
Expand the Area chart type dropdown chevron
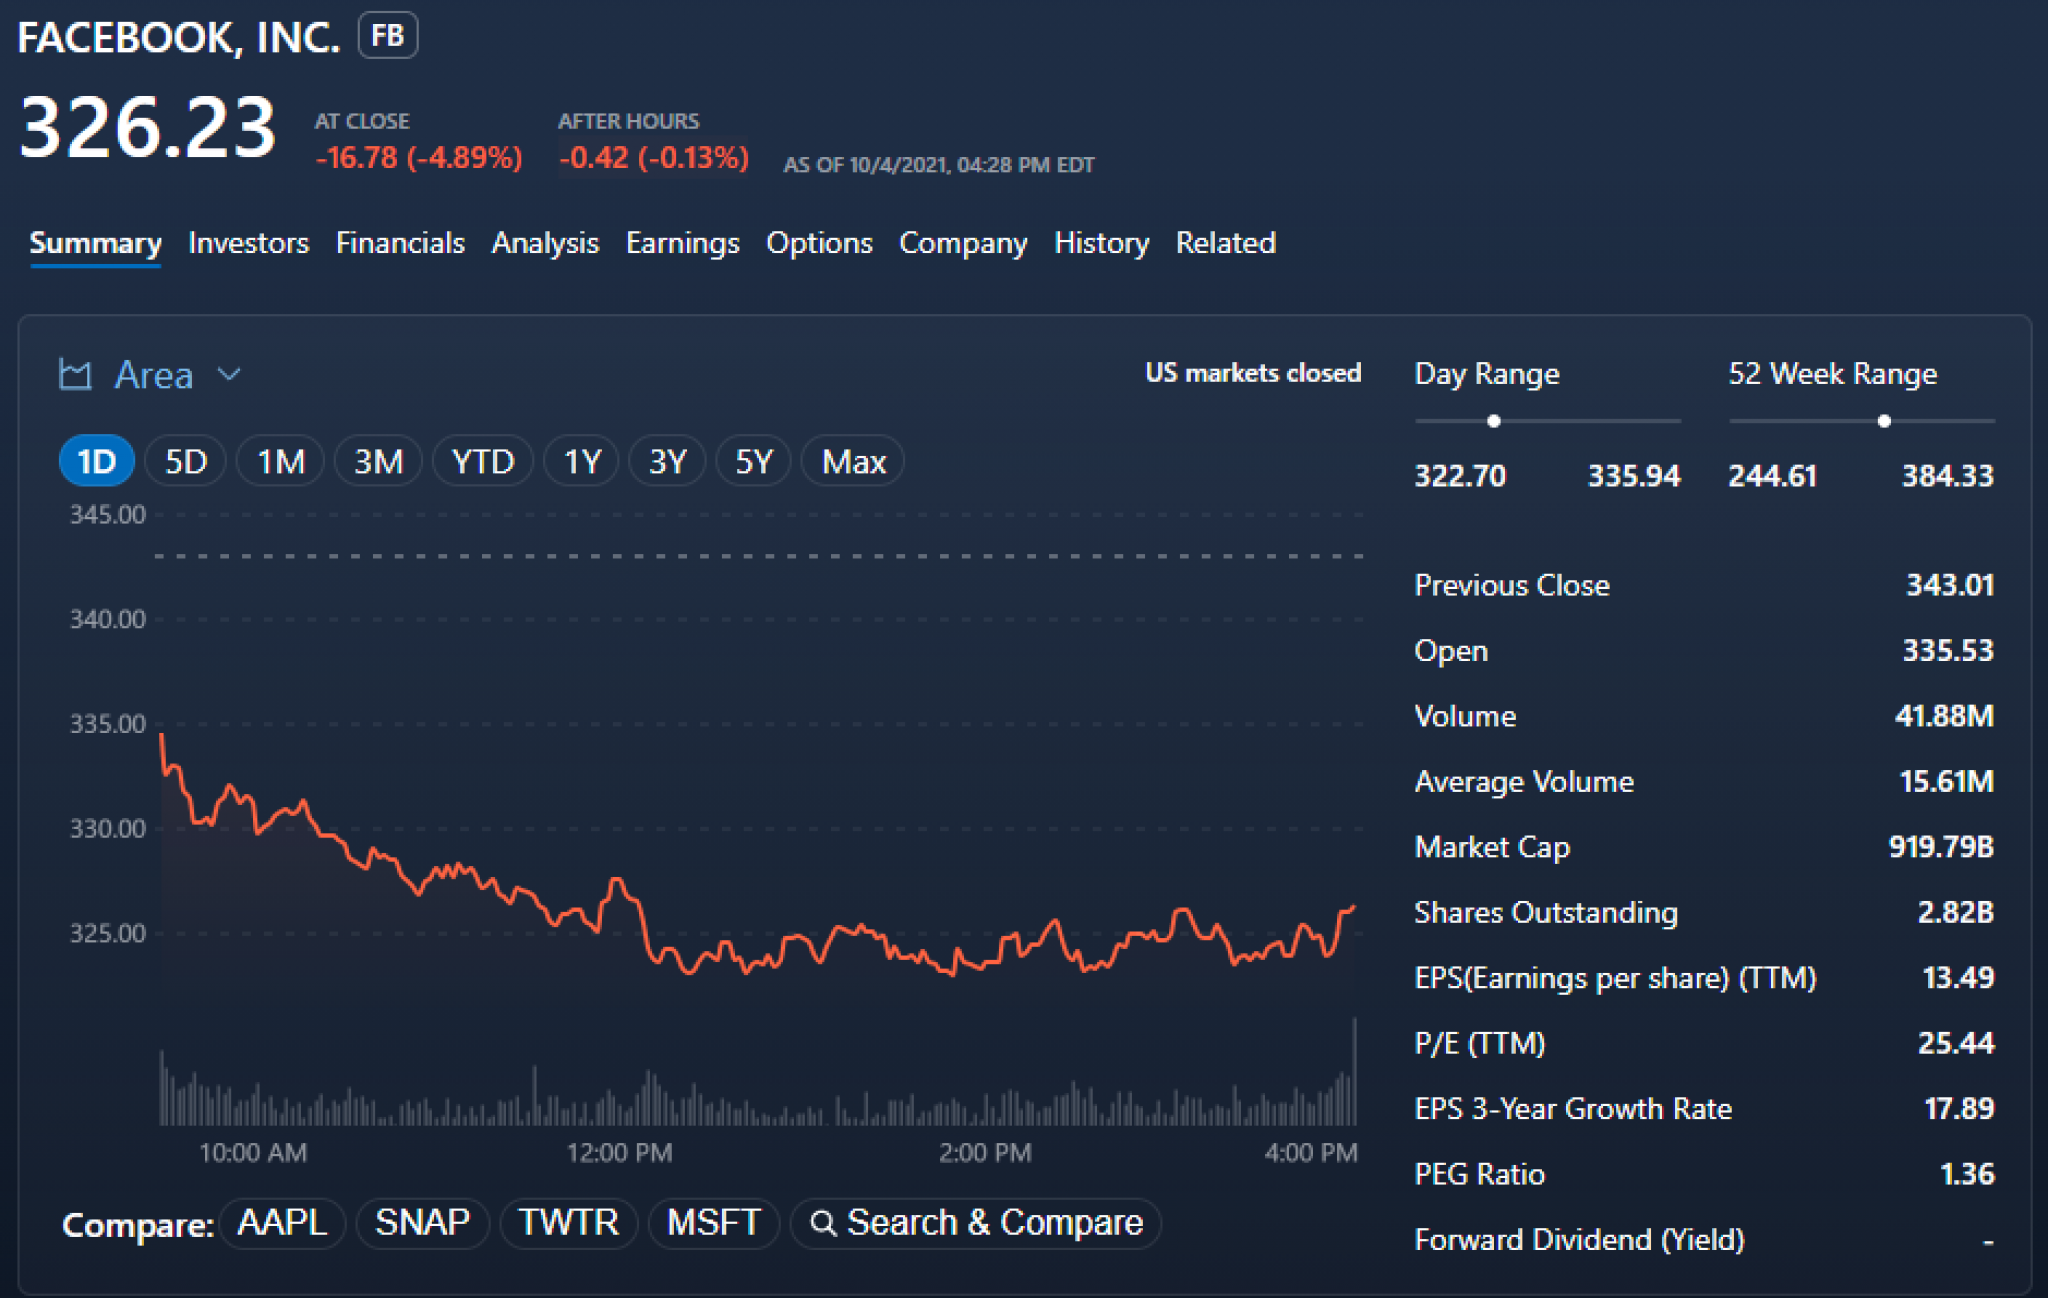229,375
